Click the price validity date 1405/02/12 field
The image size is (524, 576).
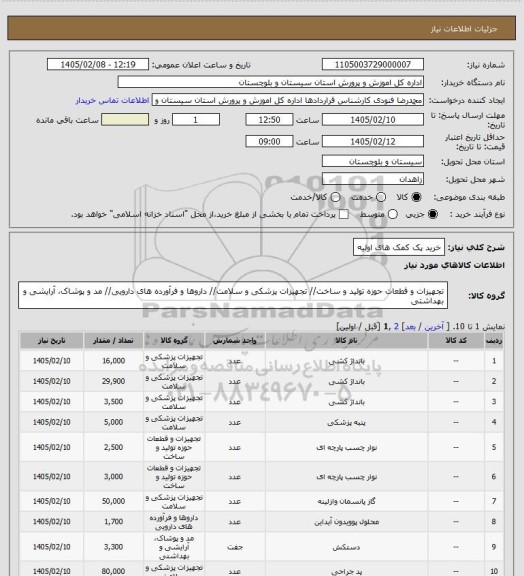[373, 141]
